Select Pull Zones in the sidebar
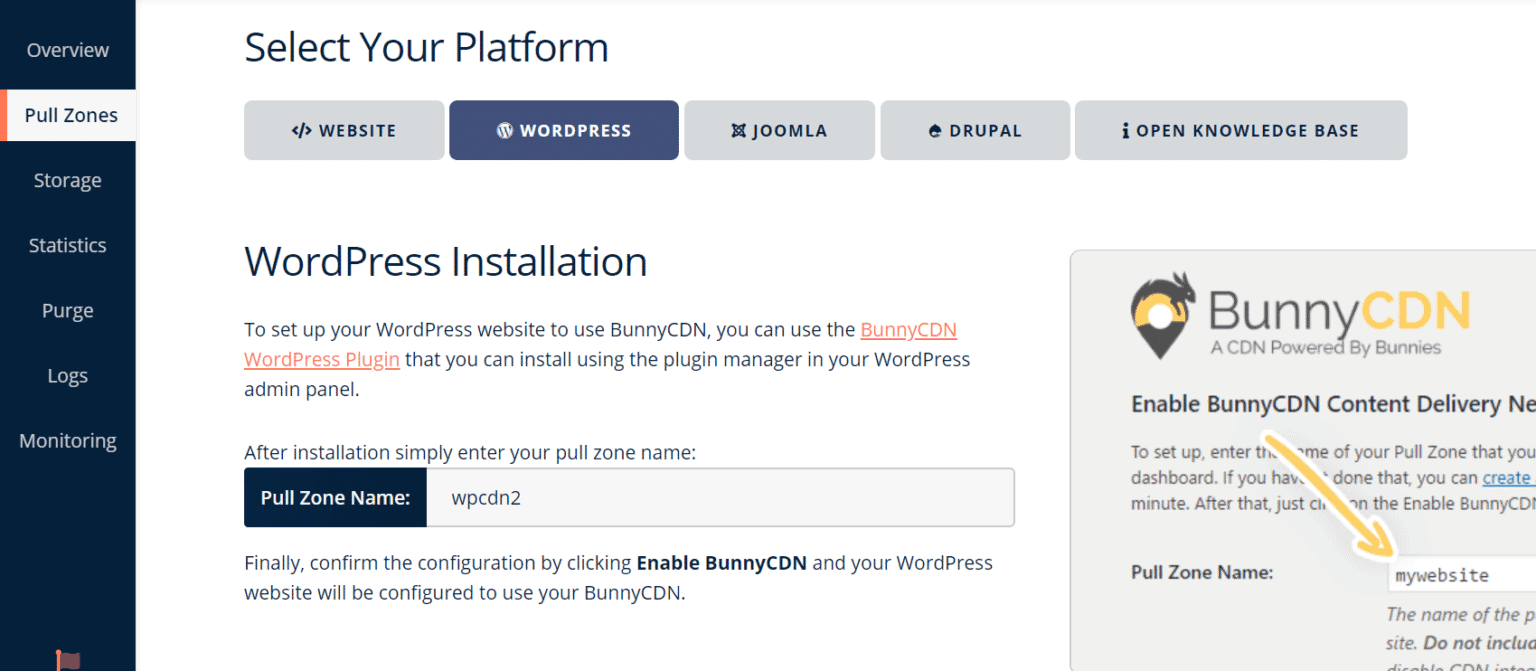 [x=70, y=115]
